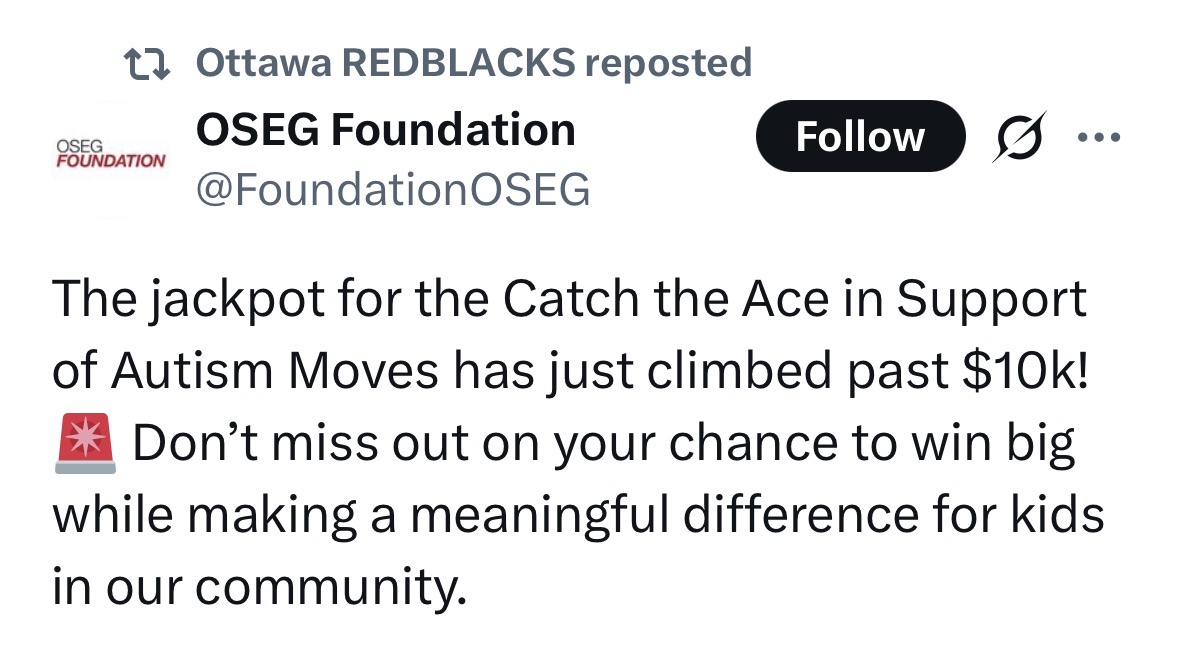Open OSEG Foundation display name

(386, 130)
